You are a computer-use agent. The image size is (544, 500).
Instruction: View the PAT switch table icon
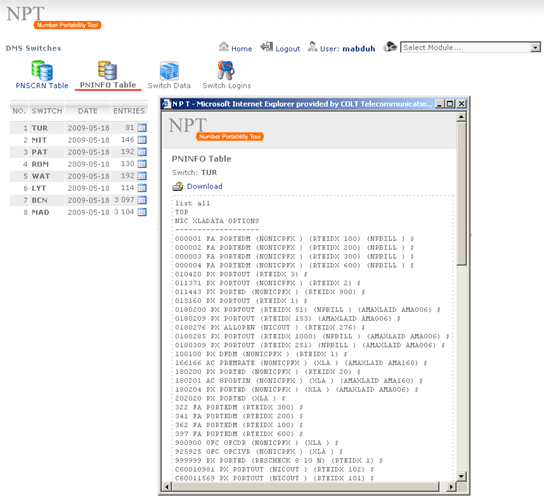coord(142,152)
